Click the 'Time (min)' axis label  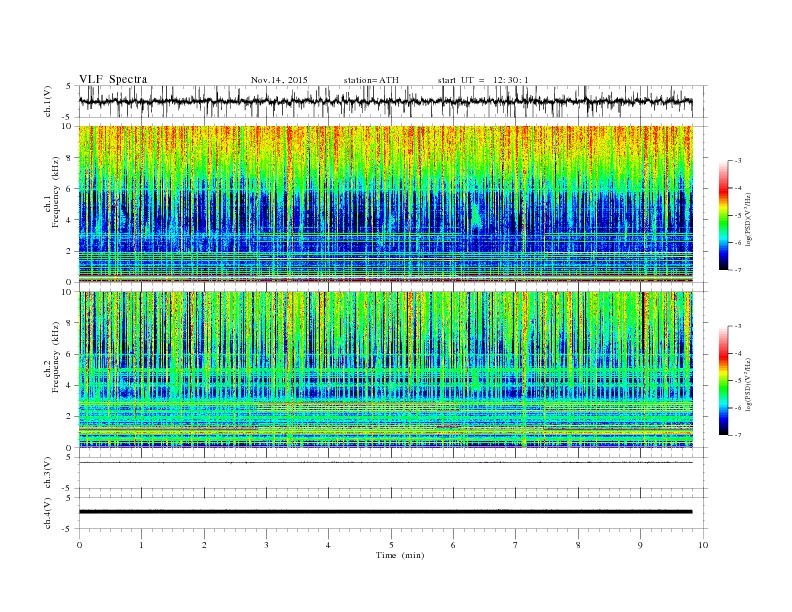click(x=400, y=555)
